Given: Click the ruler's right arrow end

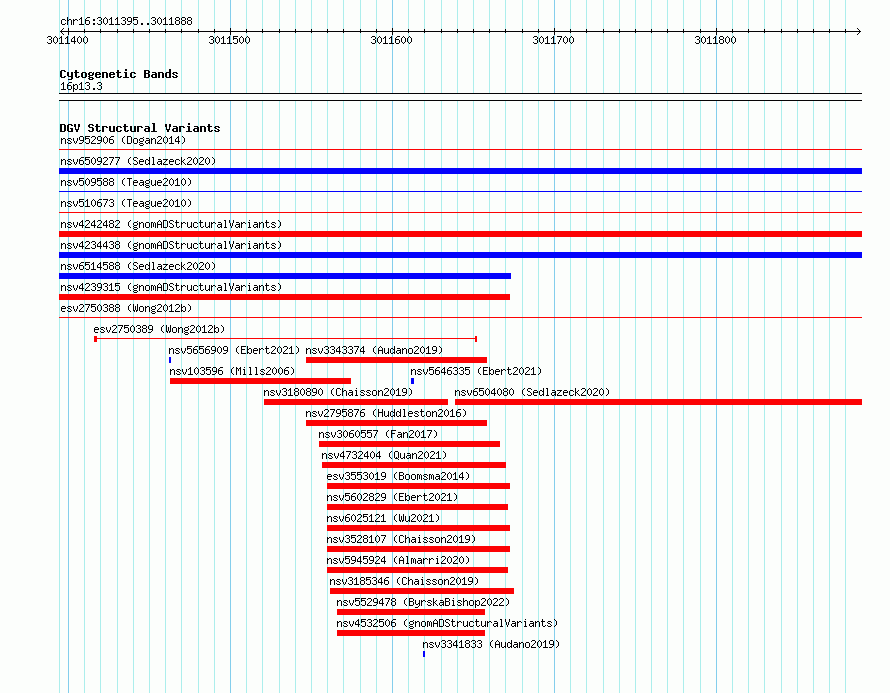Looking at the screenshot, I should [858, 31].
